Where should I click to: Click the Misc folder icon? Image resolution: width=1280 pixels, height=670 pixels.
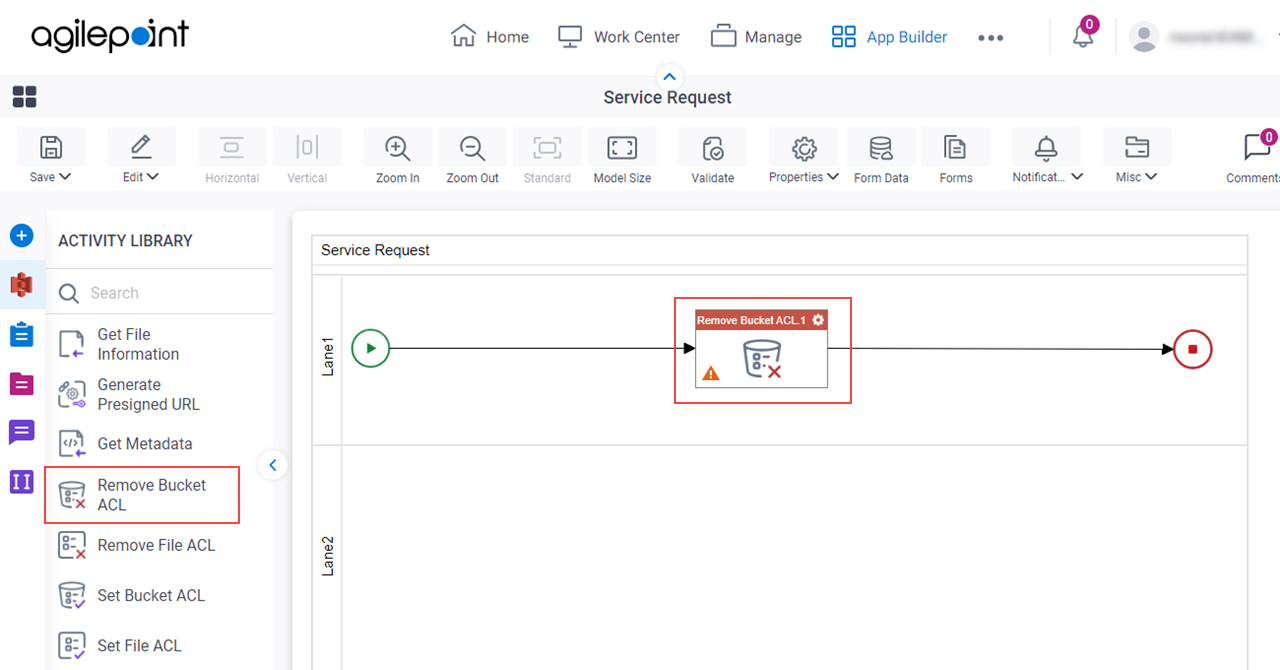[1136, 148]
